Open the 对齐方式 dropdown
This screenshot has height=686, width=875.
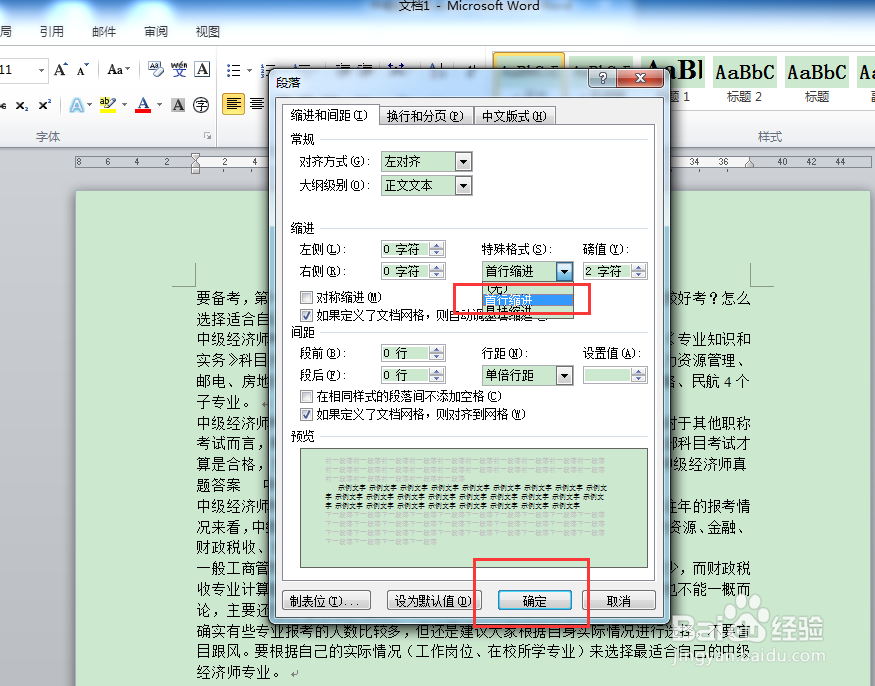pyautogui.click(x=463, y=162)
